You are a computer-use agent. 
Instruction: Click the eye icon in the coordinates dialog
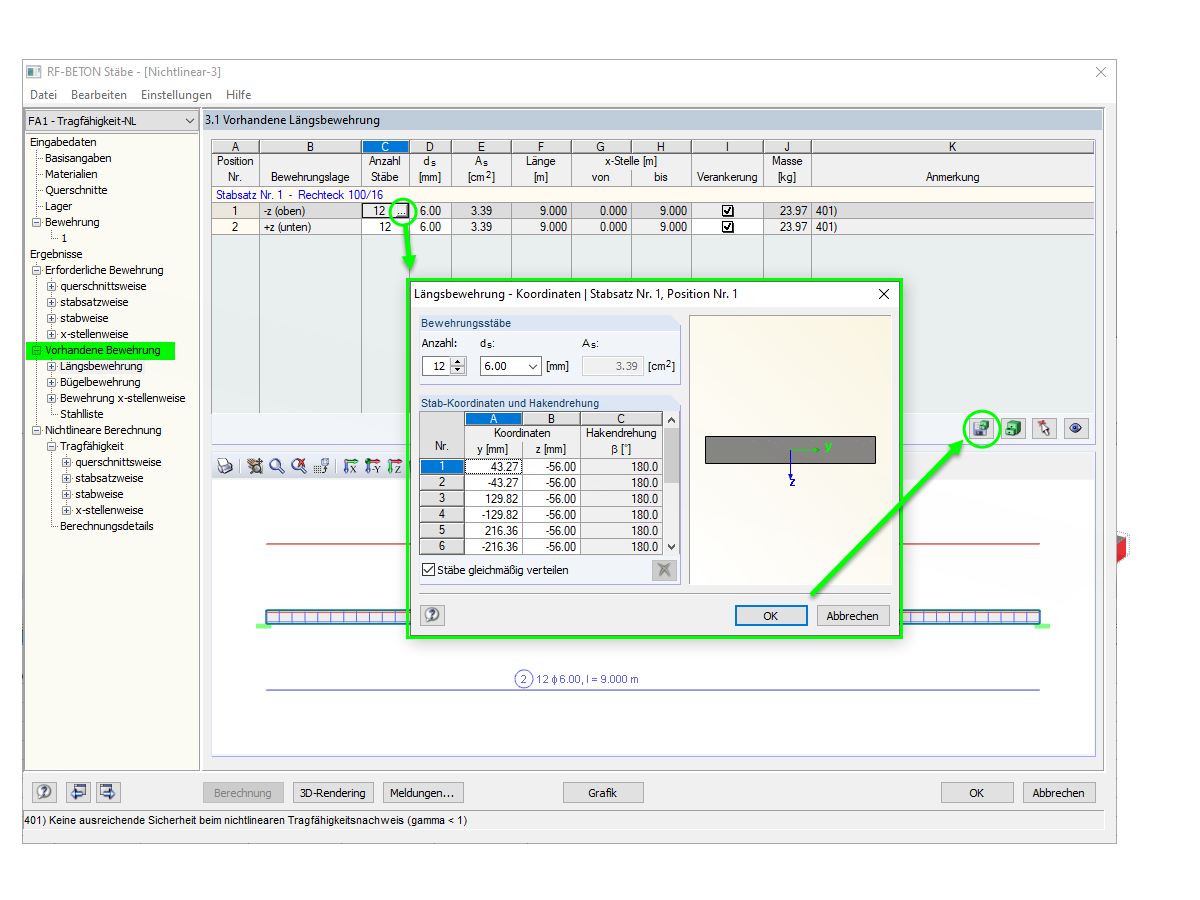(1076, 428)
